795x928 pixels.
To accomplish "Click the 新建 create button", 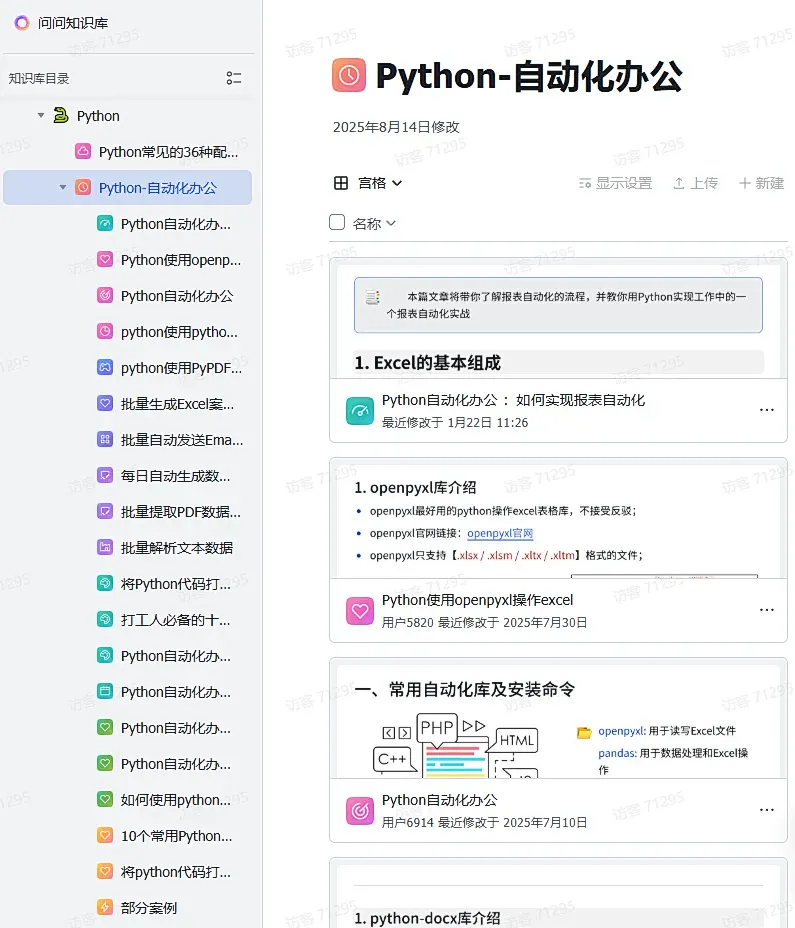I will point(762,183).
